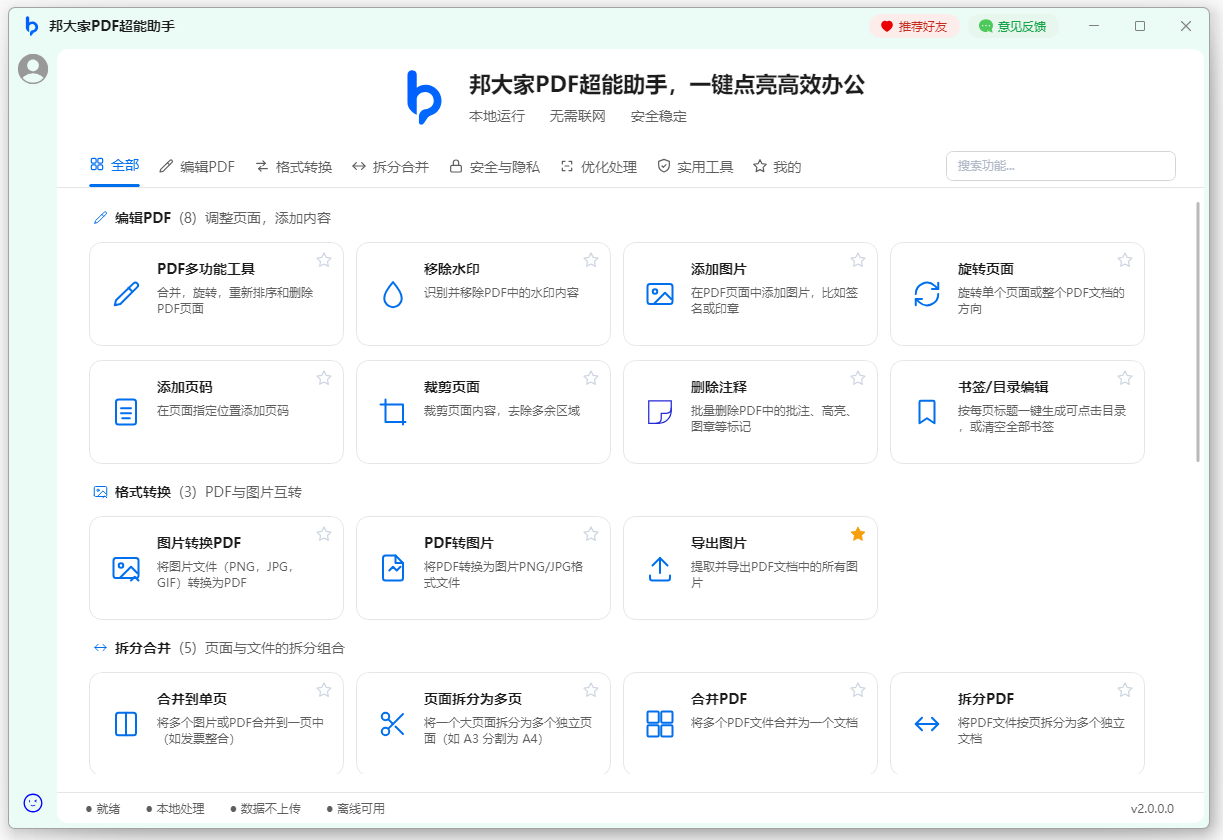
Task: Switch to the 拆分合并 tab
Action: (x=390, y=167)
